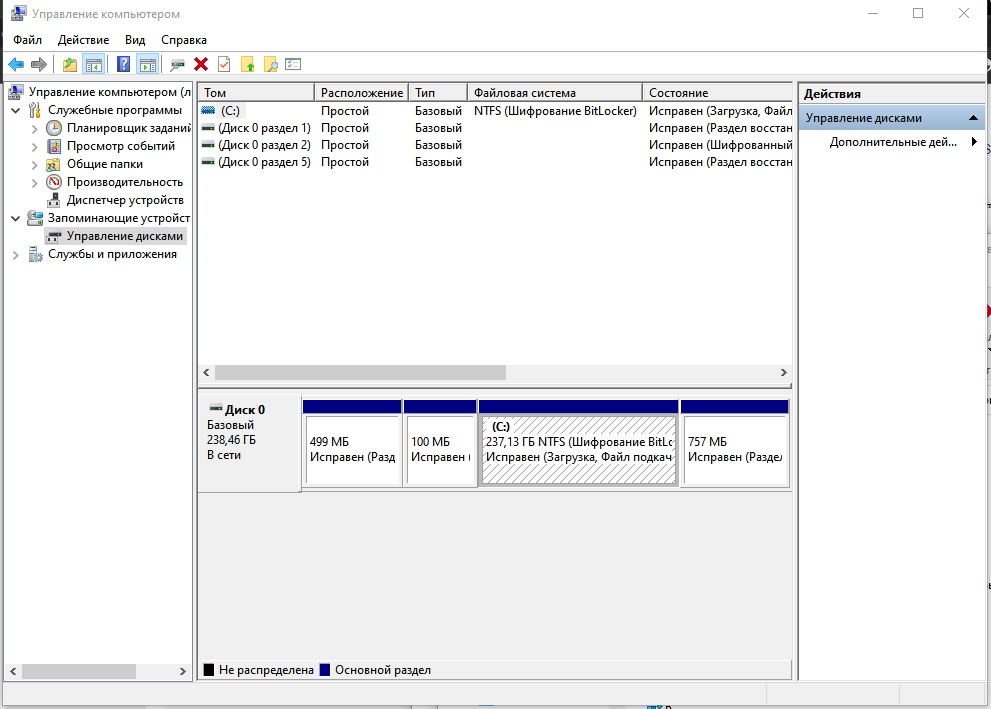Click the Properties checkmark page icon
The image size is (991, 709).
click(224, 64)
